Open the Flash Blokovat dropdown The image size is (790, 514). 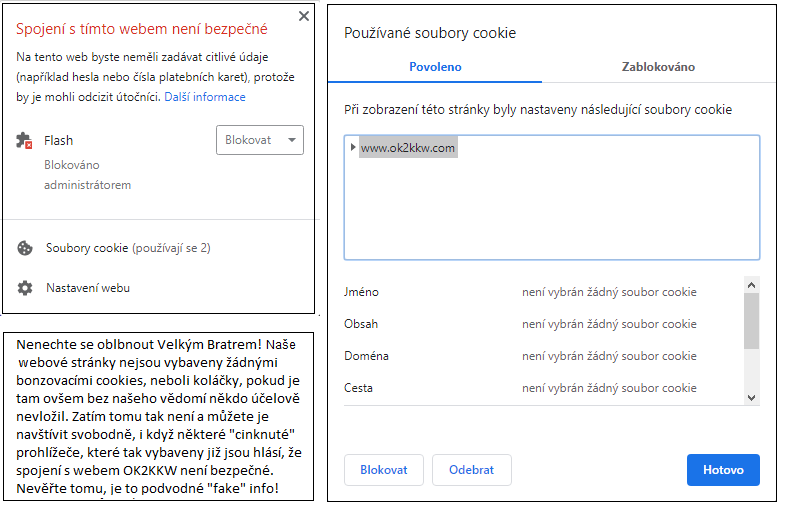260,140
